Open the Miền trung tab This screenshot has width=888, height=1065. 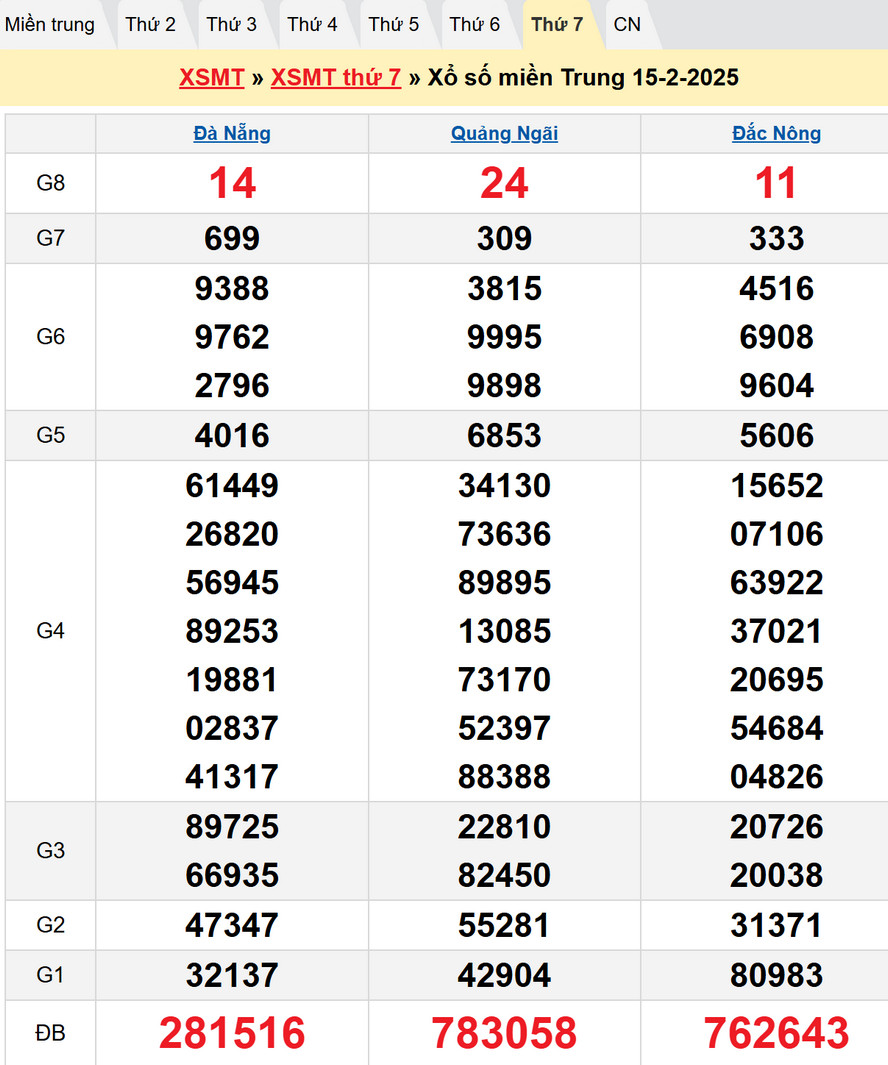[x=50, y=25]
